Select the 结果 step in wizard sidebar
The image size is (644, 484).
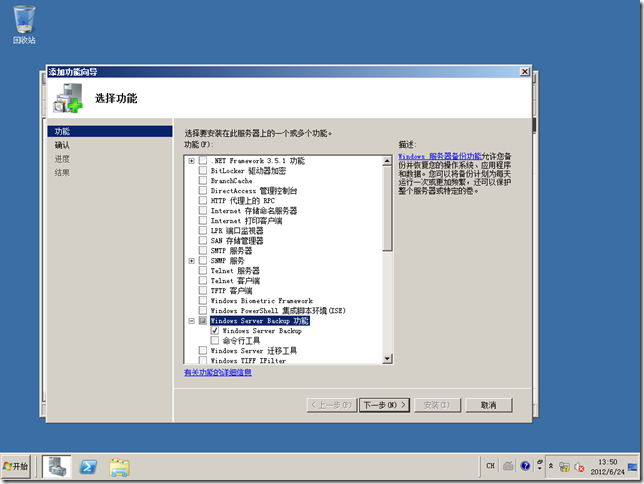click(62, 173)
